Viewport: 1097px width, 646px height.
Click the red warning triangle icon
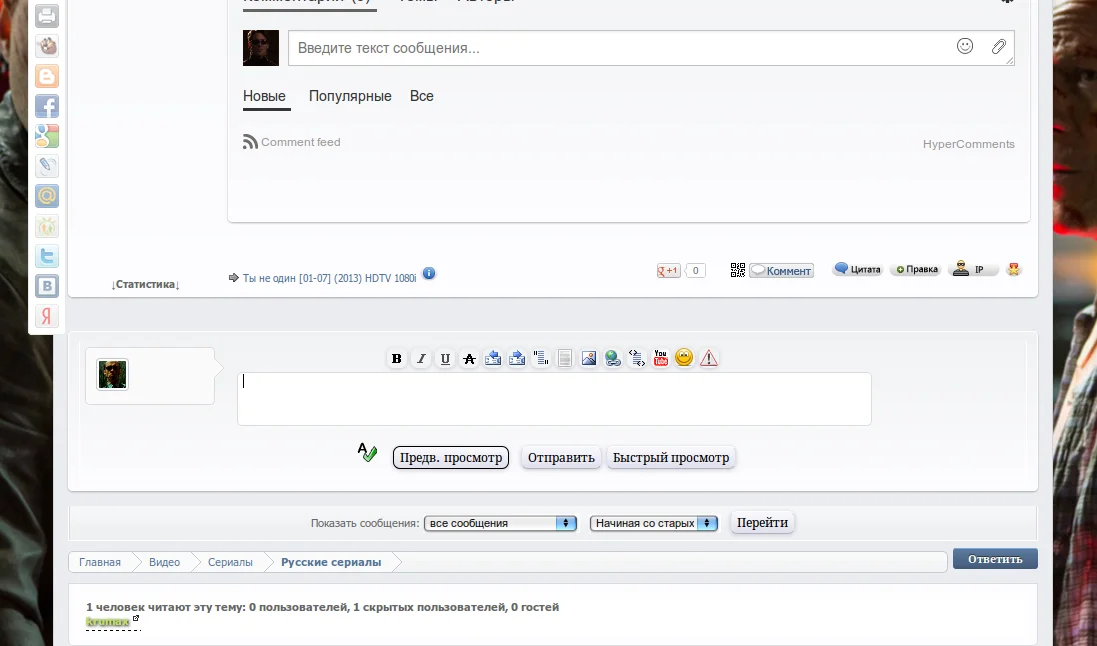[x=709, y=358]
